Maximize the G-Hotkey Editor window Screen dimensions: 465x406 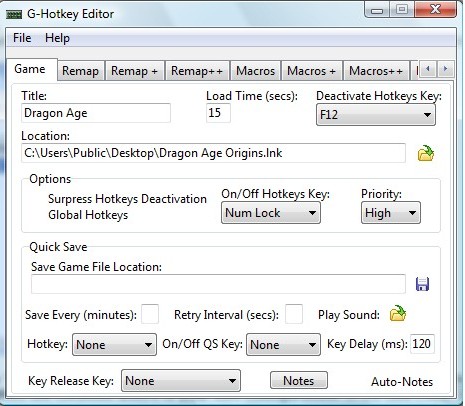click(402, 10)
